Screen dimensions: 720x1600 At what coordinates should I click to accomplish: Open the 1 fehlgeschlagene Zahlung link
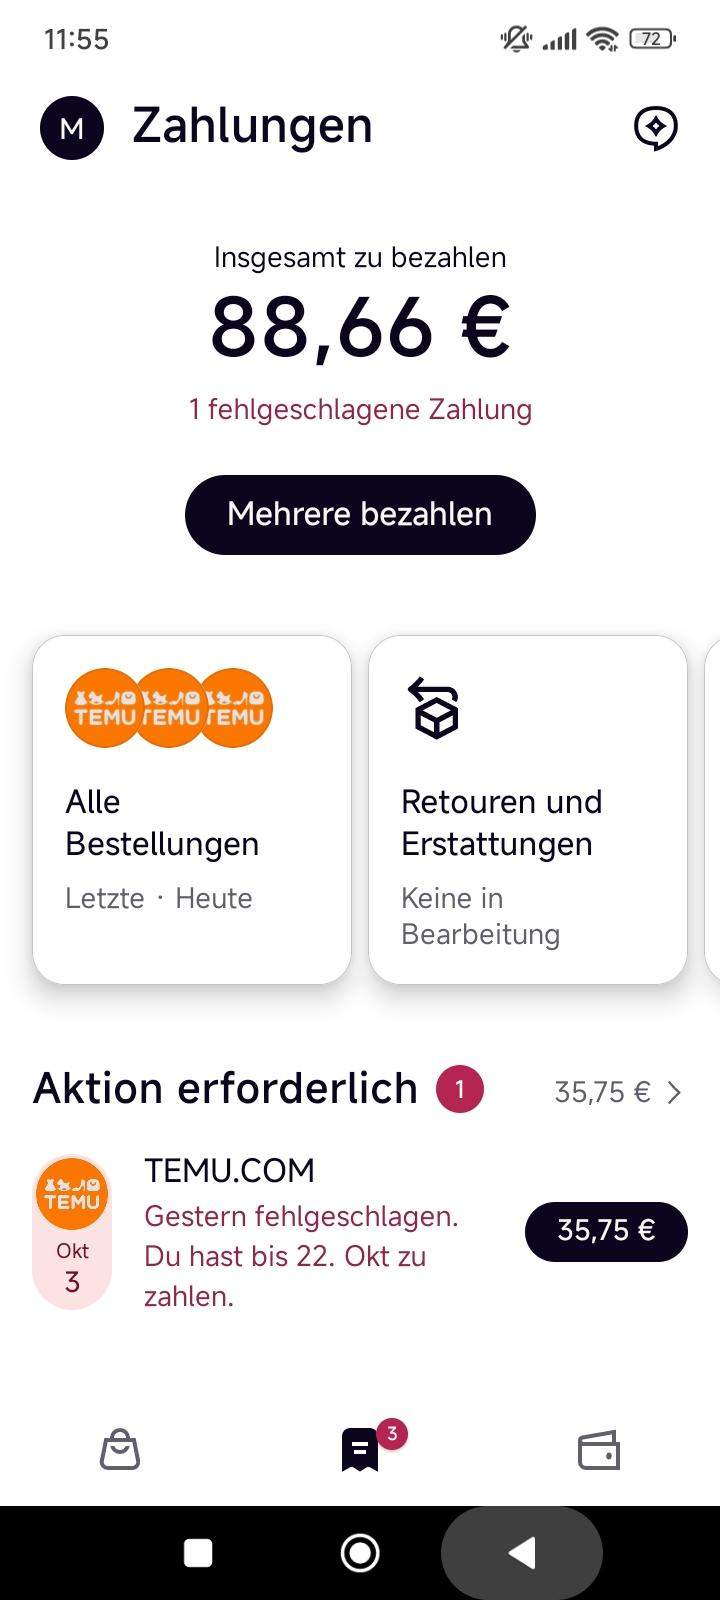pyautogui.click(x=360, y=410)
